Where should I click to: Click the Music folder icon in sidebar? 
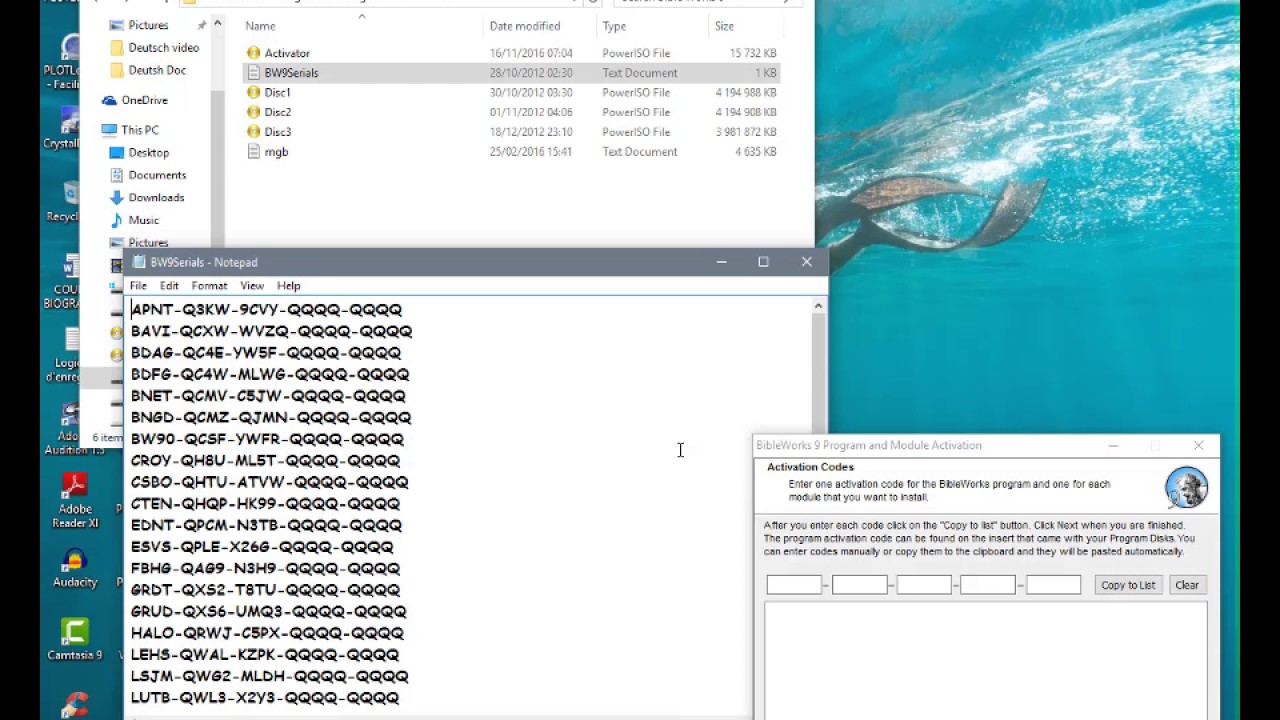tap(117, 220)
